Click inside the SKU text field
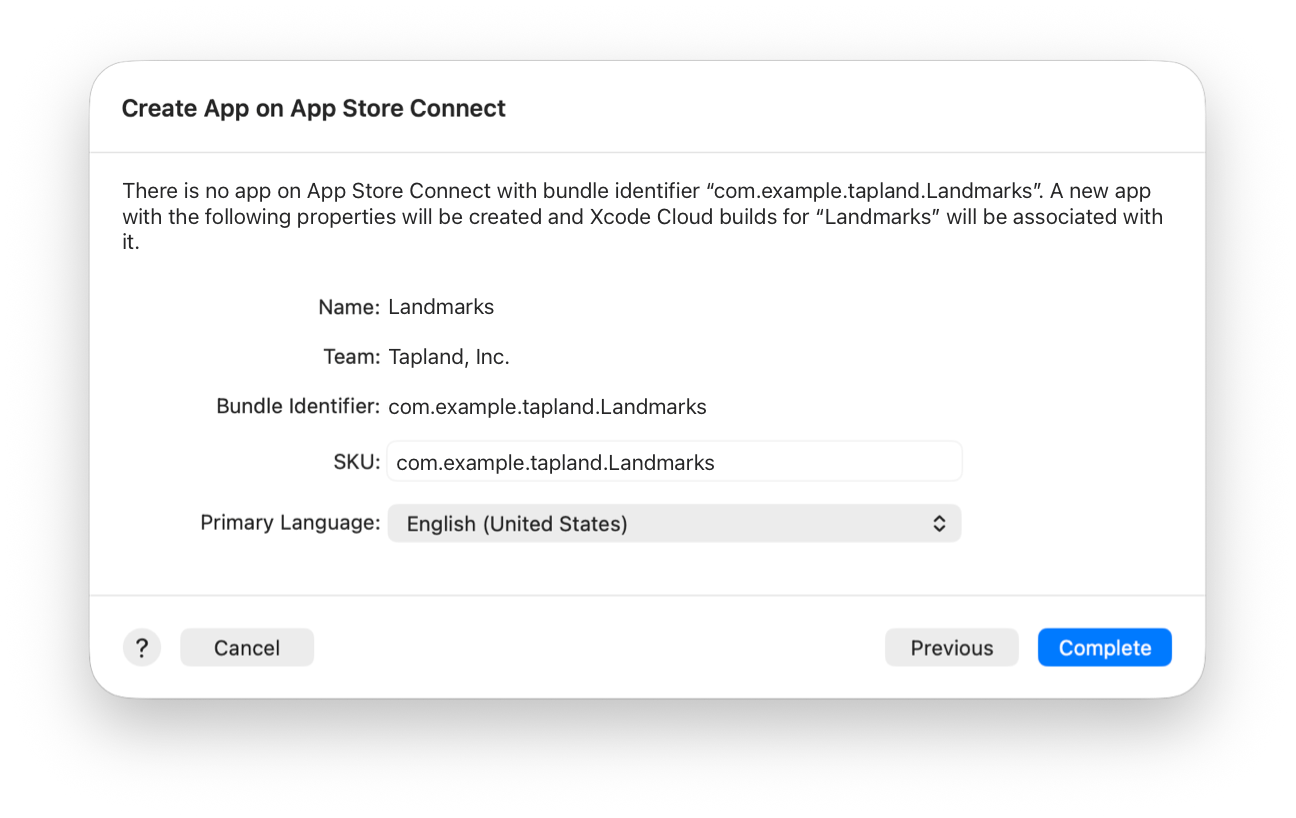1296x818 pixels. (x=673, y=461)
